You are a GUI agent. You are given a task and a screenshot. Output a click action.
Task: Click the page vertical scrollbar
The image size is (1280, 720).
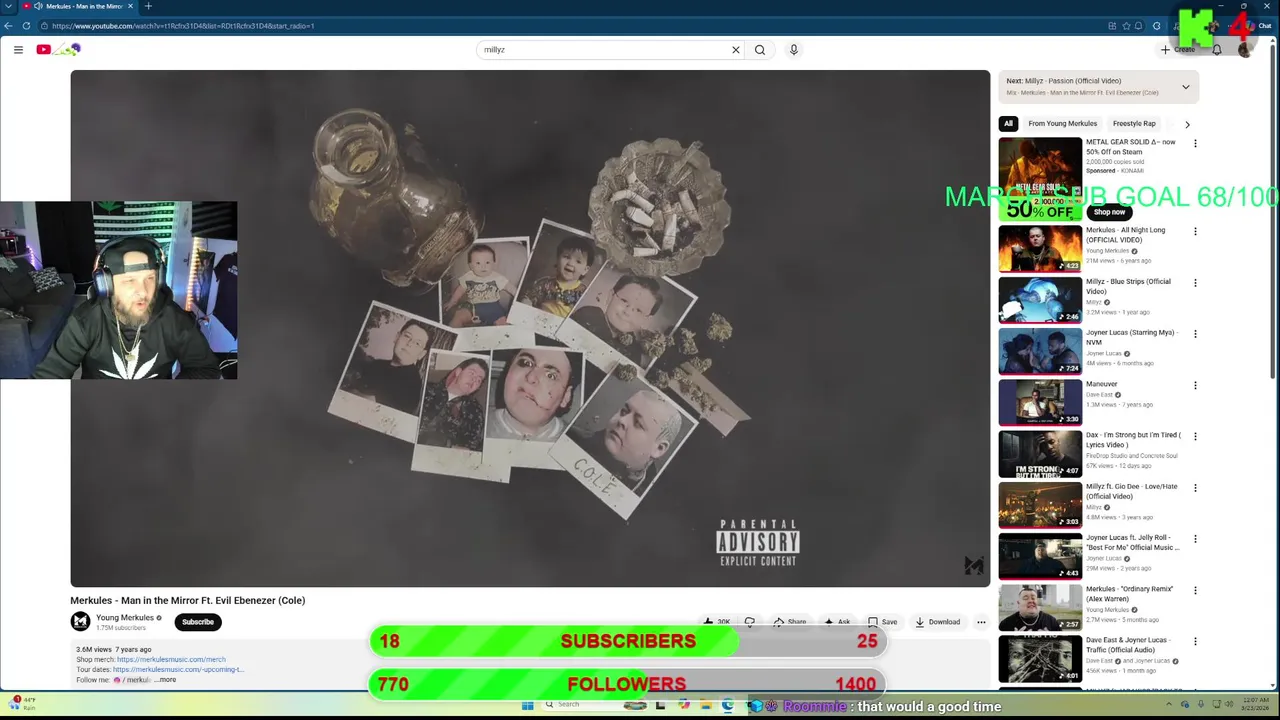click(x=1275, y=210)
